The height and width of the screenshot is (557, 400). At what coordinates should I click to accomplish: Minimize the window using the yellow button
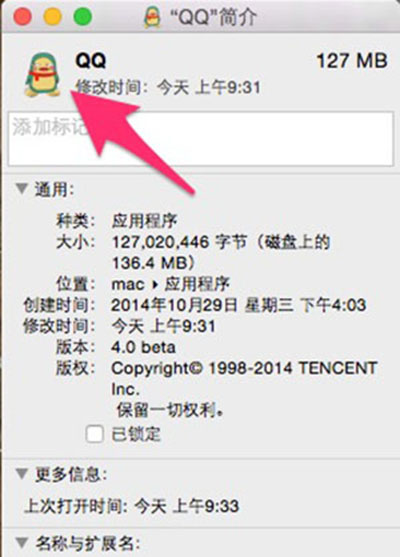[53, 16]
